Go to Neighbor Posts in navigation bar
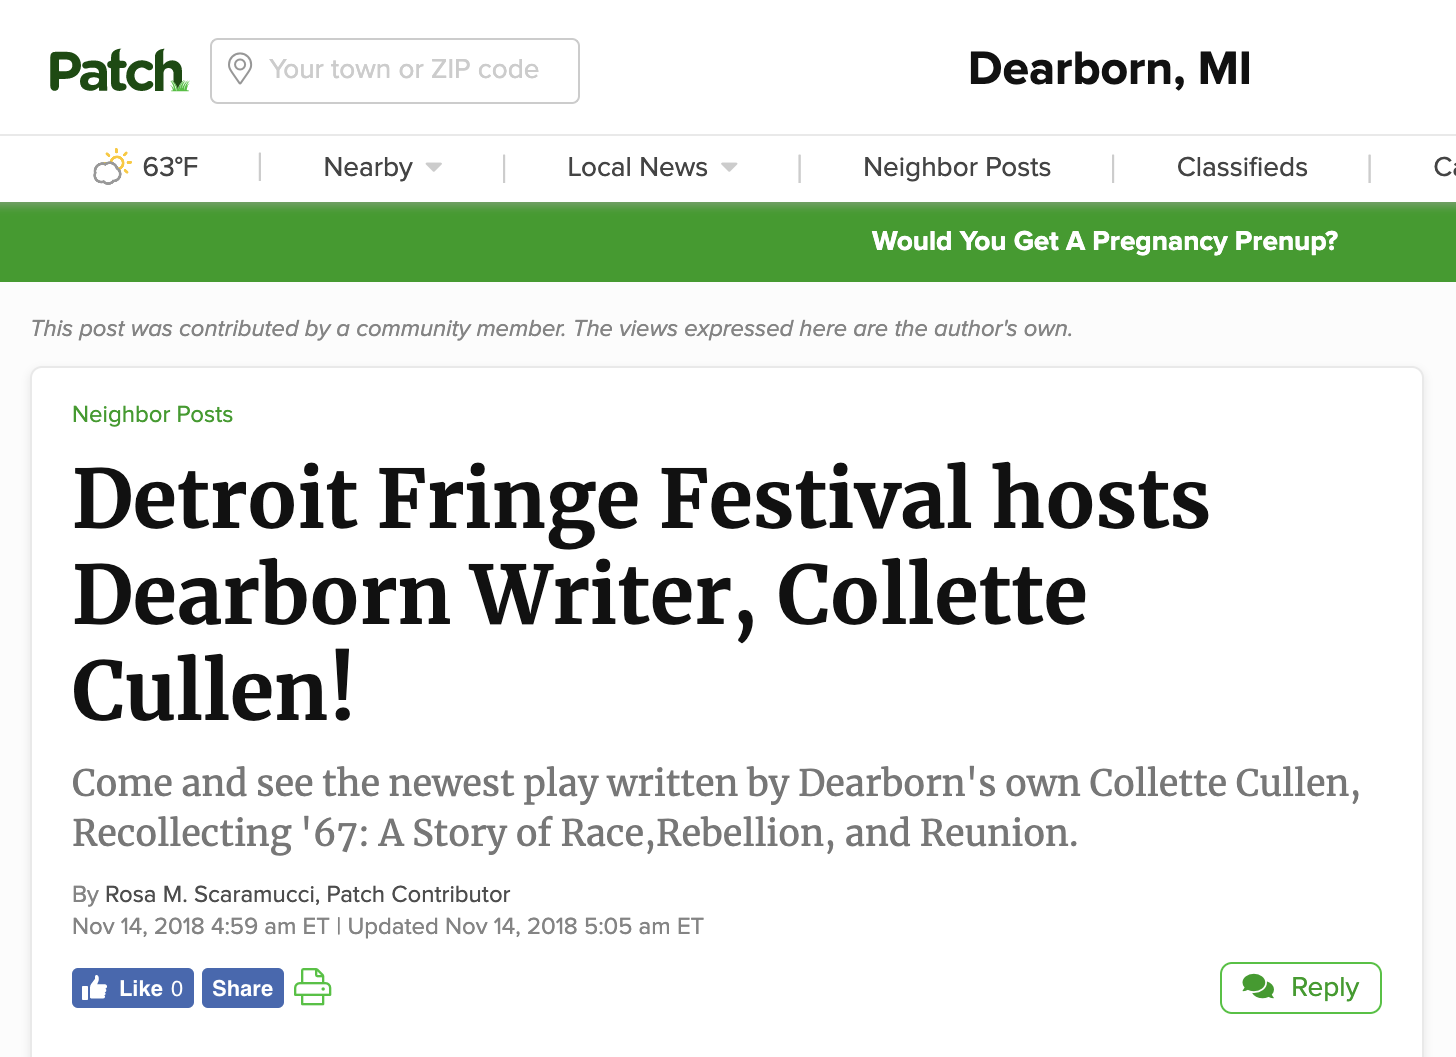 [x=957, y=167]
